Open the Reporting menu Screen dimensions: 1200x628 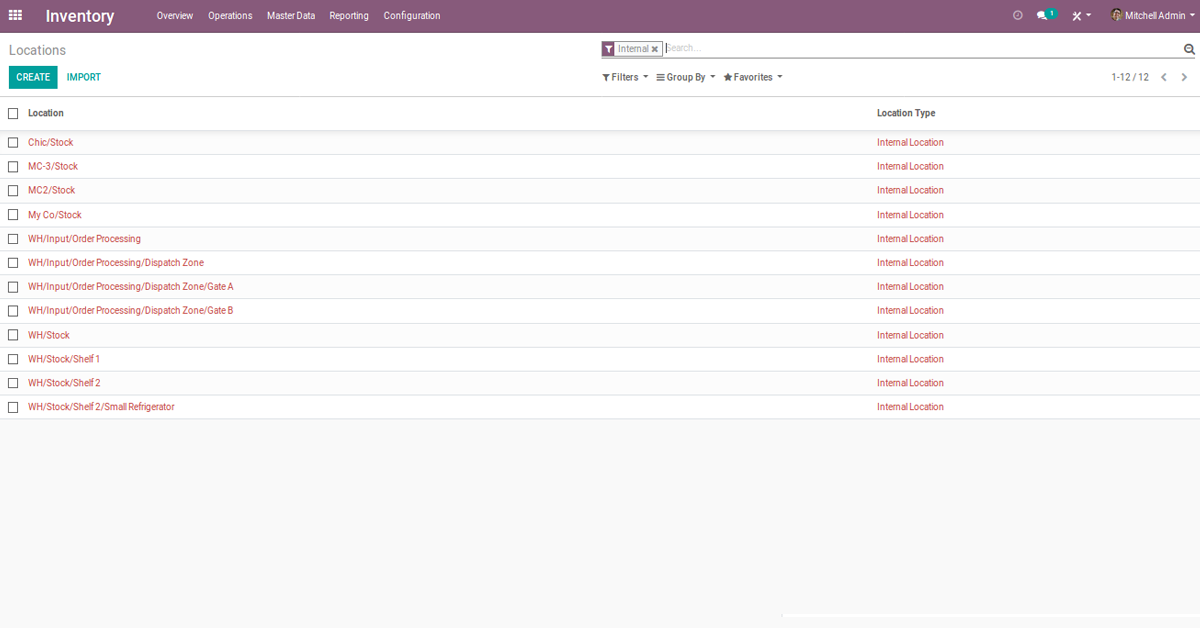[x=349, y=16]
